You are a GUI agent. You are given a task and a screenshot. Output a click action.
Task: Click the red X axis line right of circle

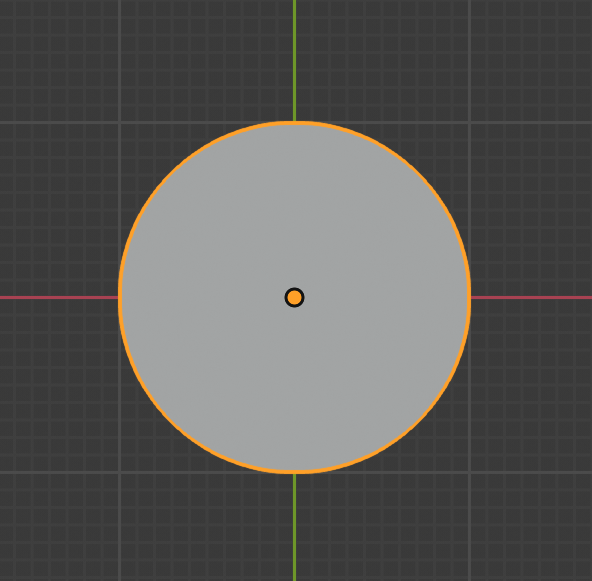(x=532, y=297)
